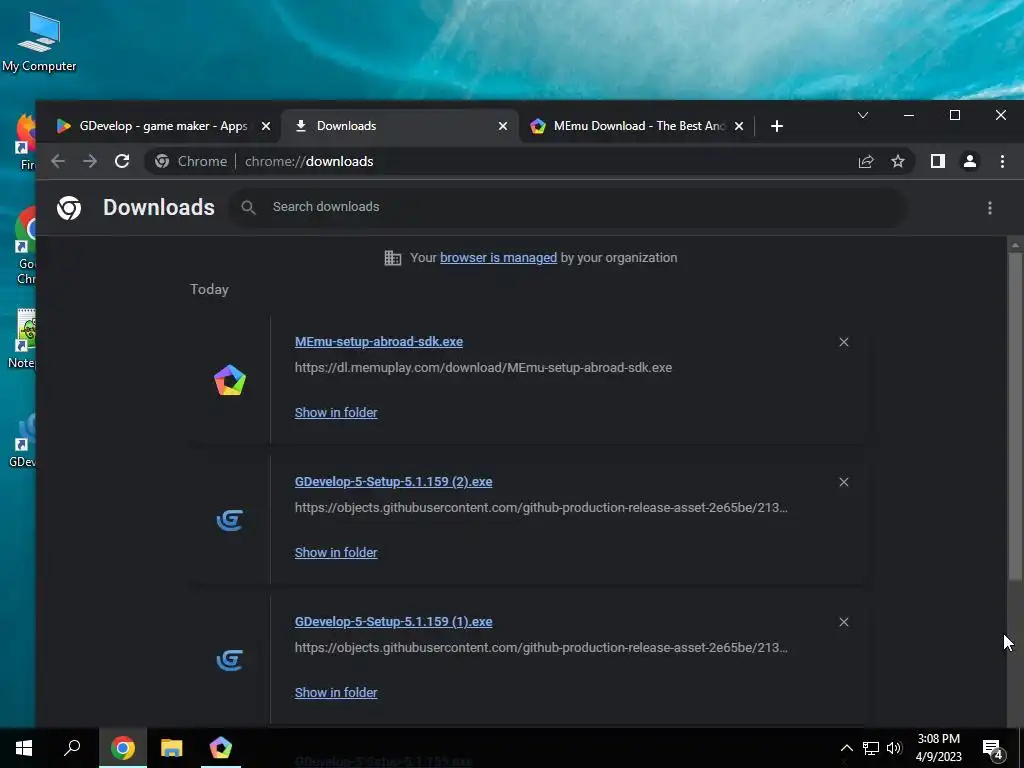This screenshot has width=1024, height=768.
Task: Open Downloads page more actions menu
Action: click(x=990, y=208)
